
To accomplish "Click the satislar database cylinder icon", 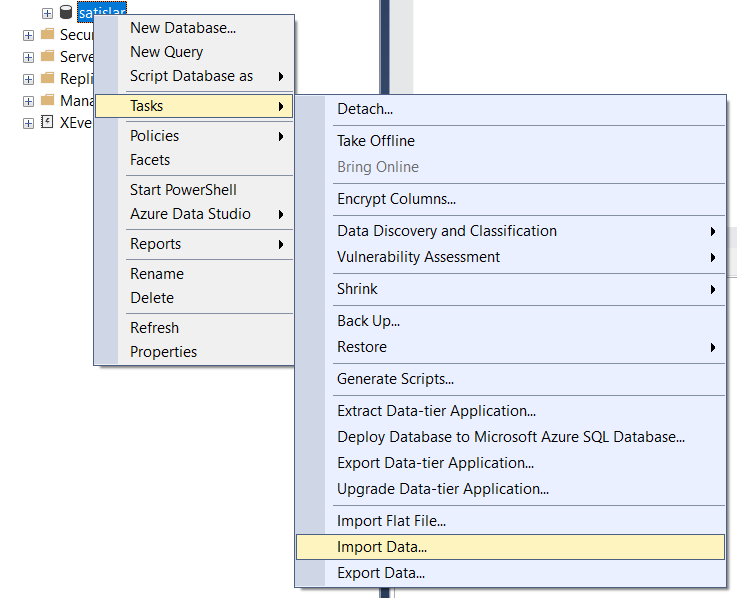I will pos(66,13).
